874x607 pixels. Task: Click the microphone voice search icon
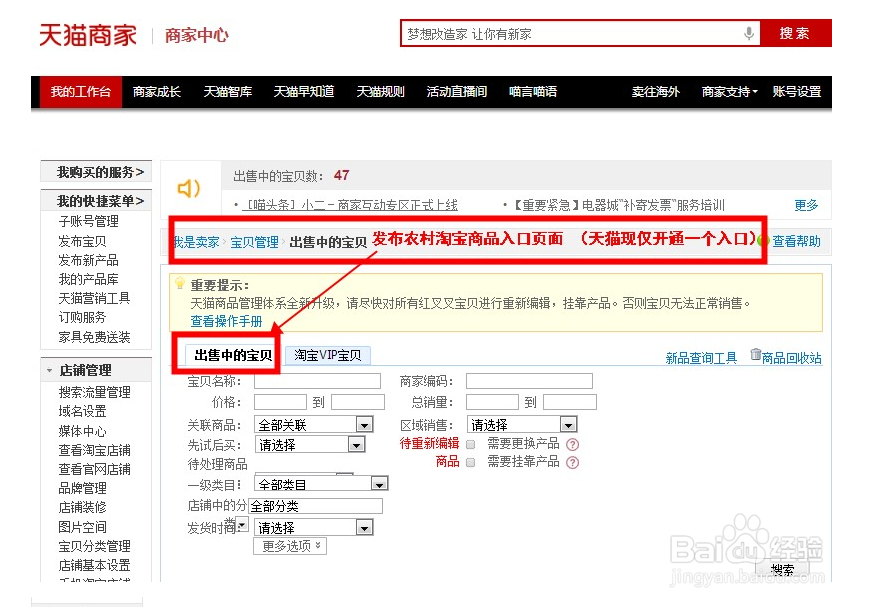click(x=749, y=34)
